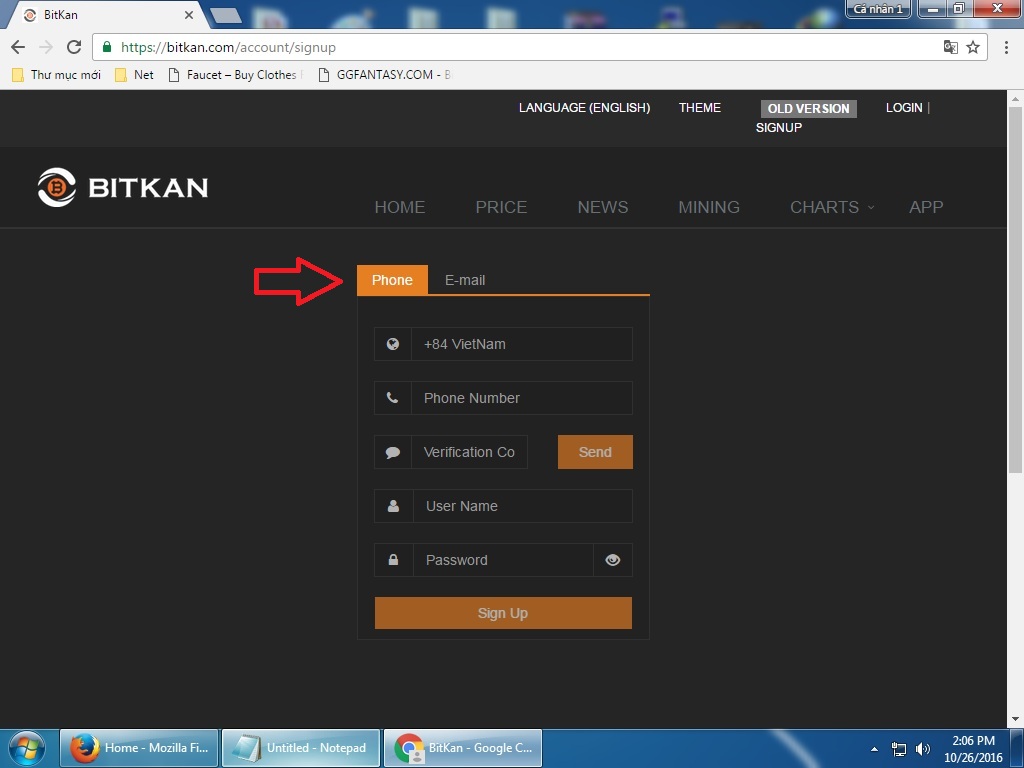Click the OLD VERSION button

click(x=808, y=108)
